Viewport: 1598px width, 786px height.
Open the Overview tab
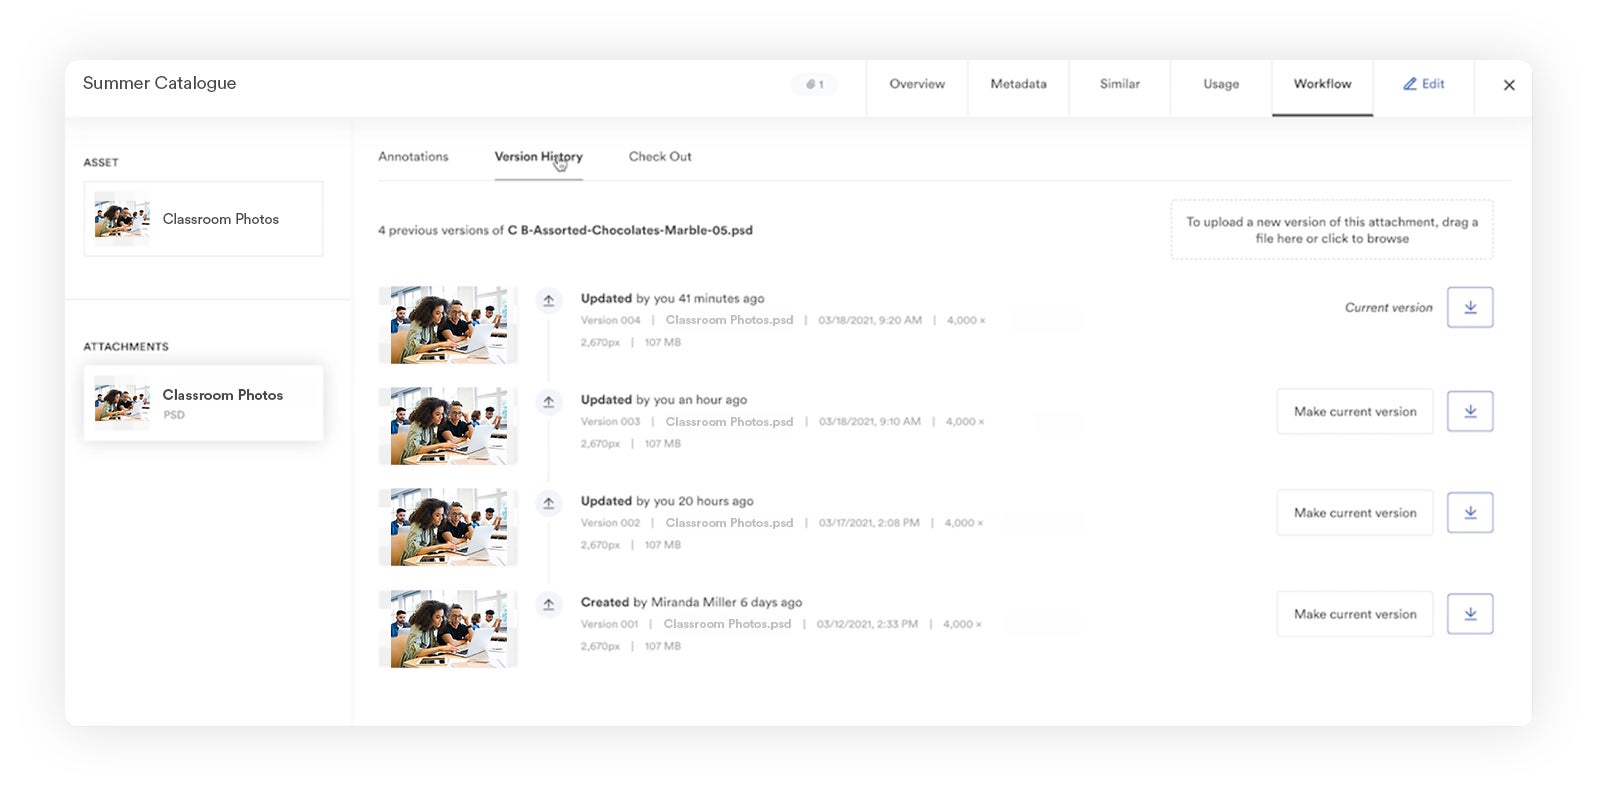pos(917,84)
